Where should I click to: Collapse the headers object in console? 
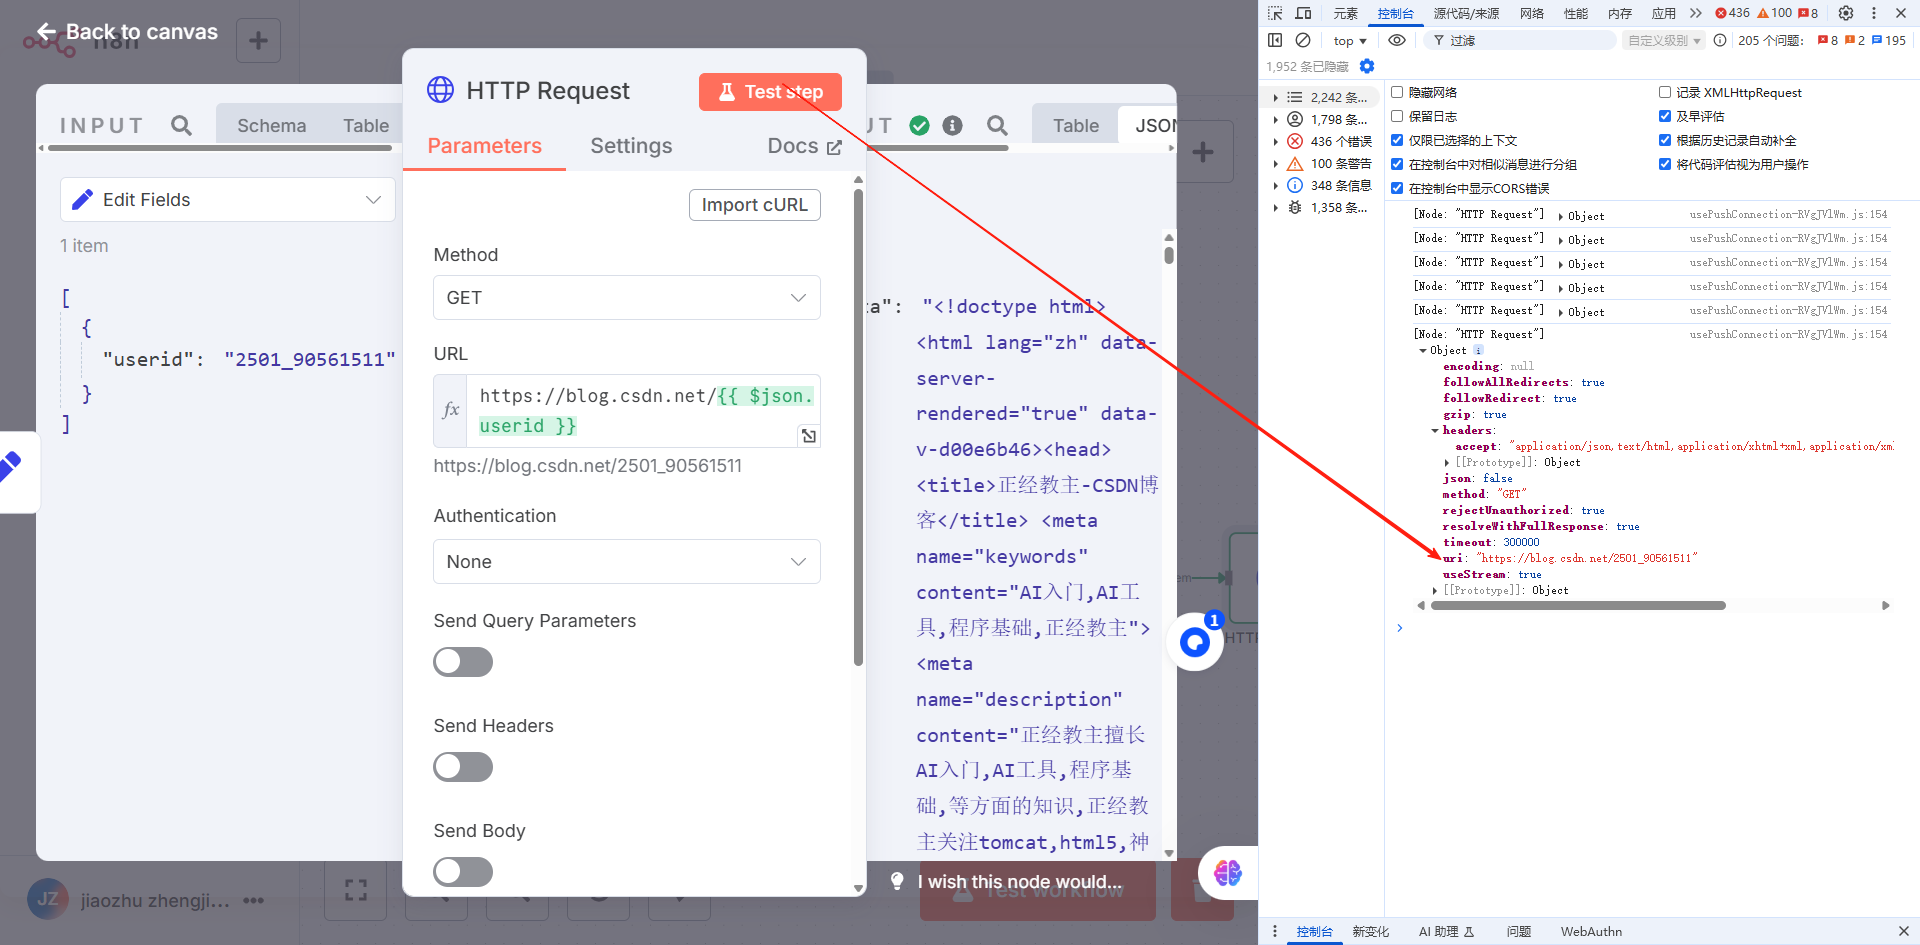[x=1435, y=431]
